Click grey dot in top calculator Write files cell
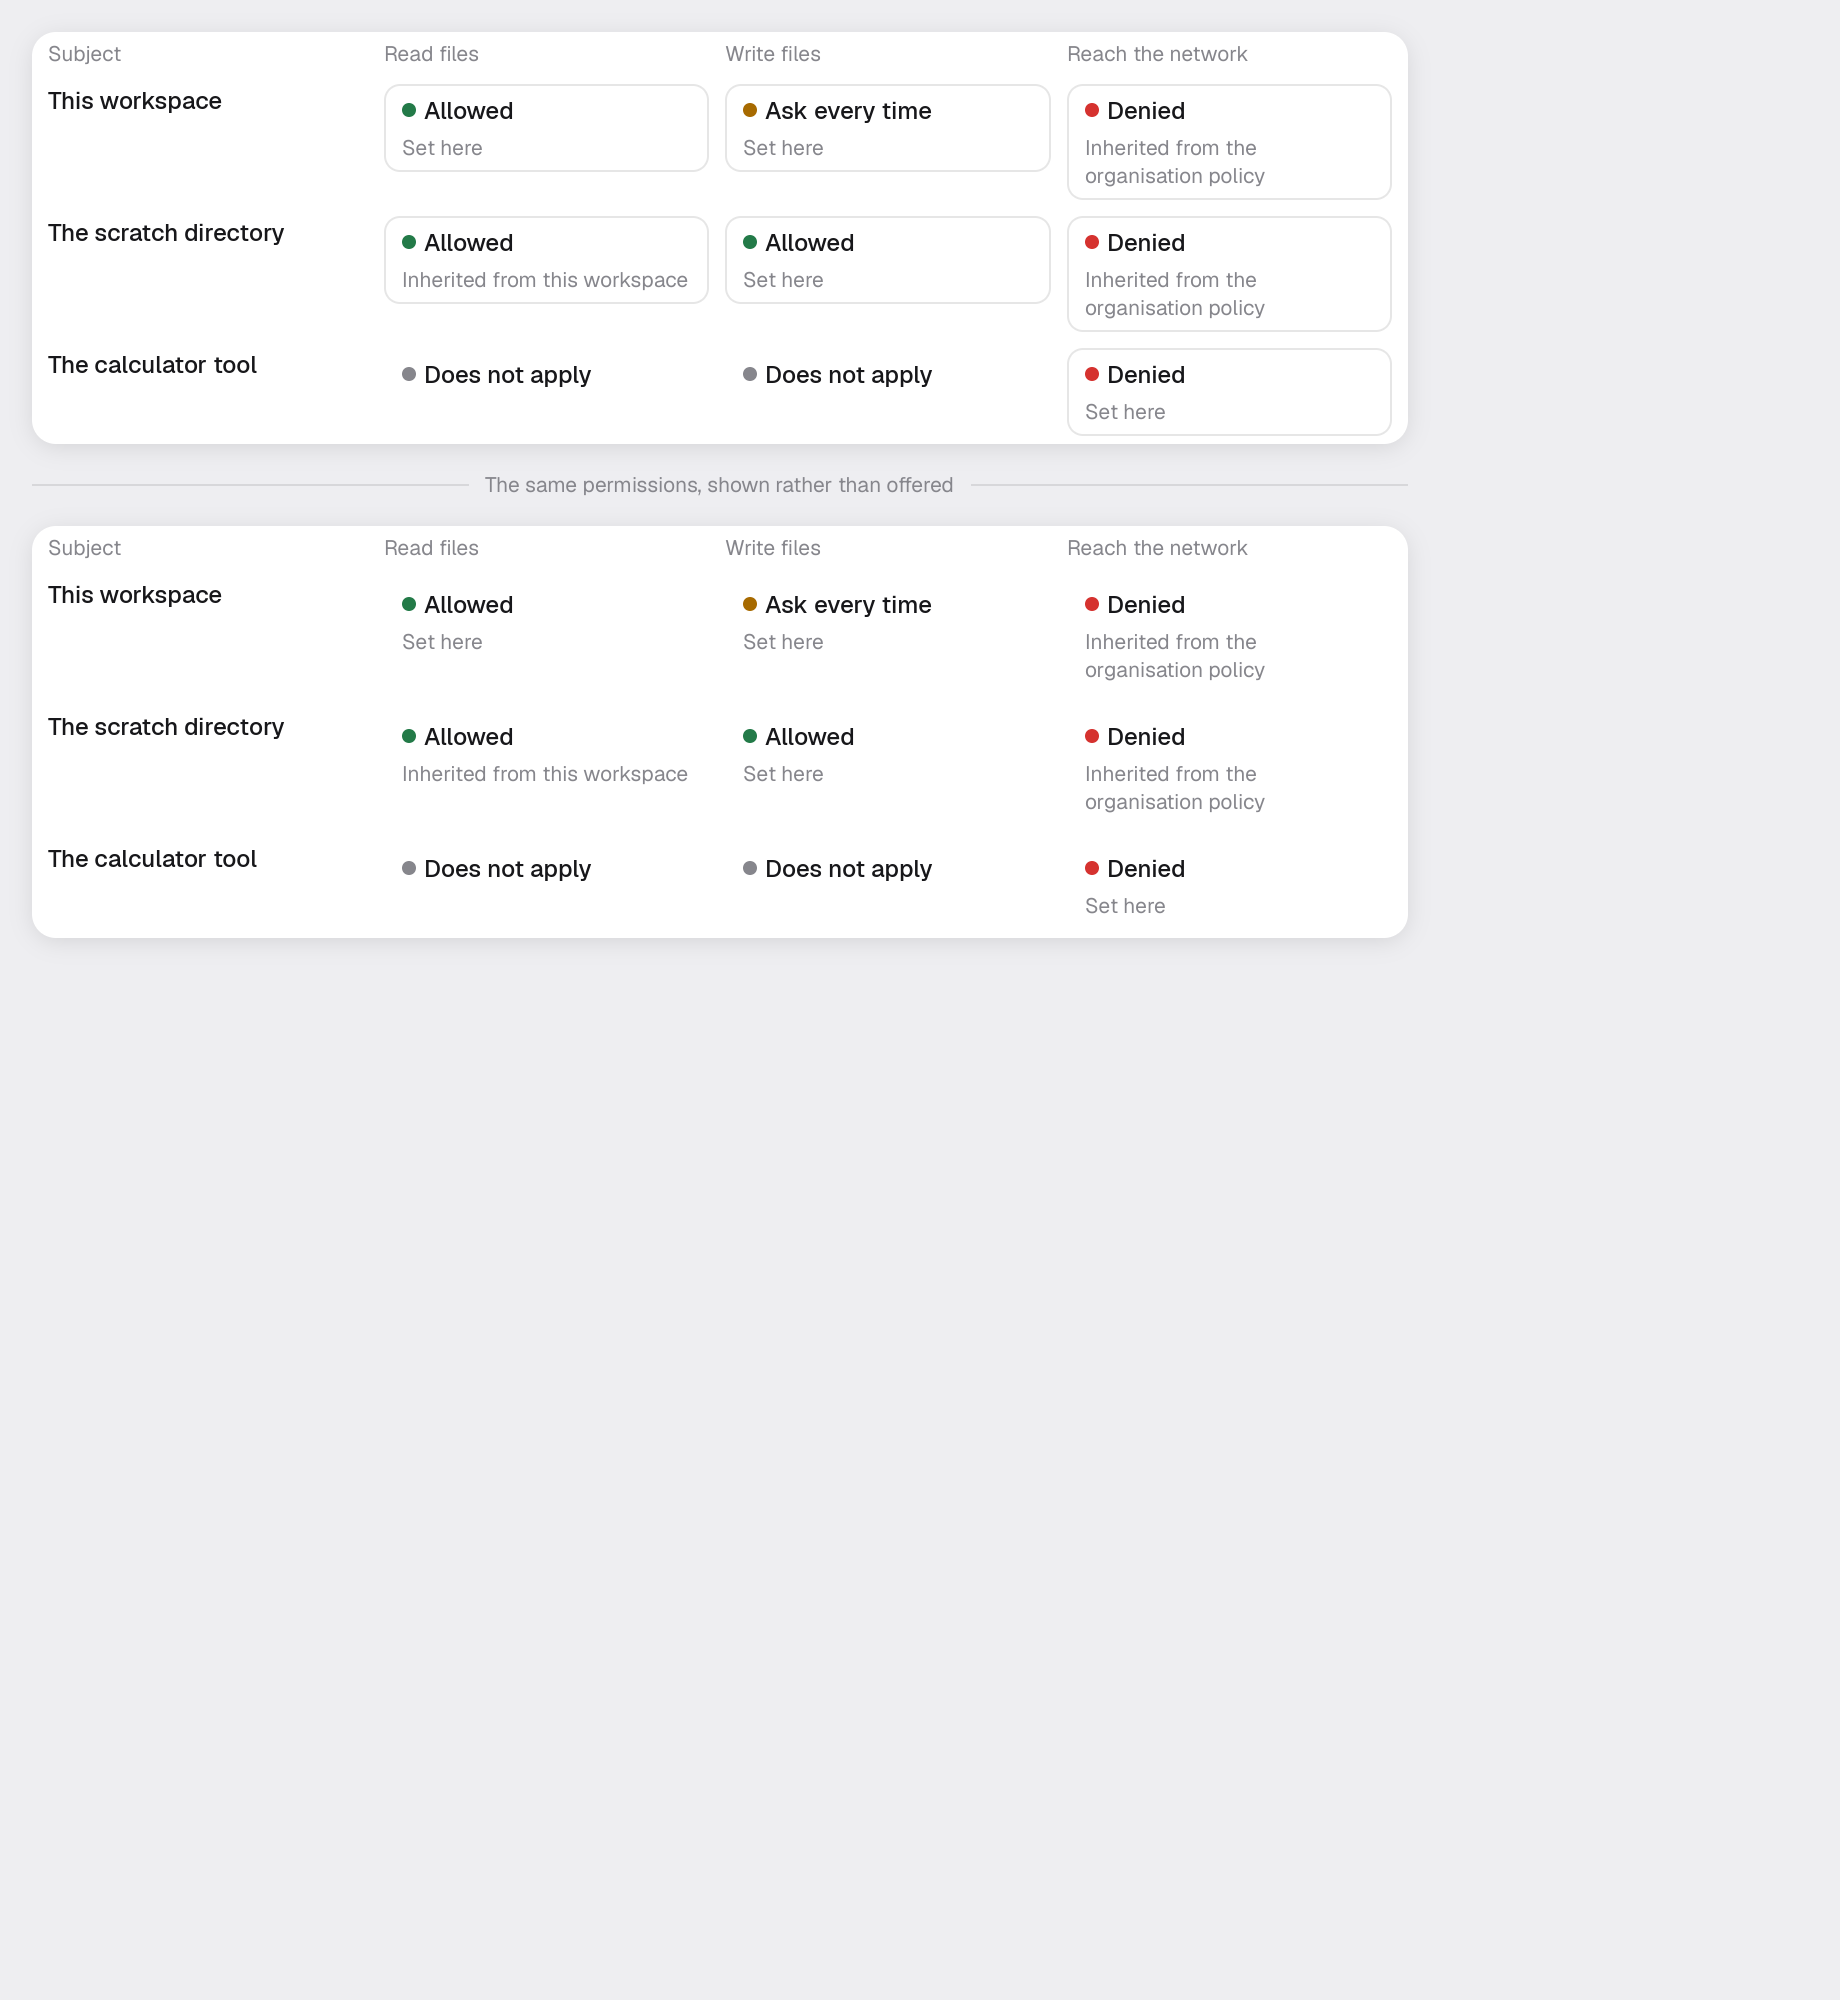 [x=750, y=374]
